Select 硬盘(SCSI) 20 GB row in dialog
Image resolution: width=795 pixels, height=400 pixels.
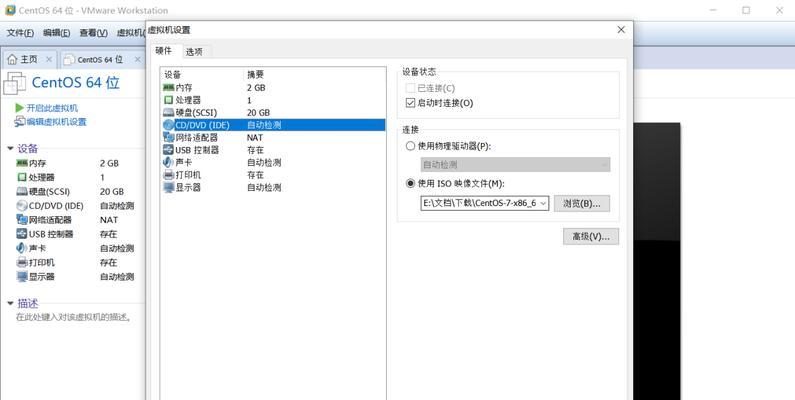pyautogui.click(x=273, y=113)
